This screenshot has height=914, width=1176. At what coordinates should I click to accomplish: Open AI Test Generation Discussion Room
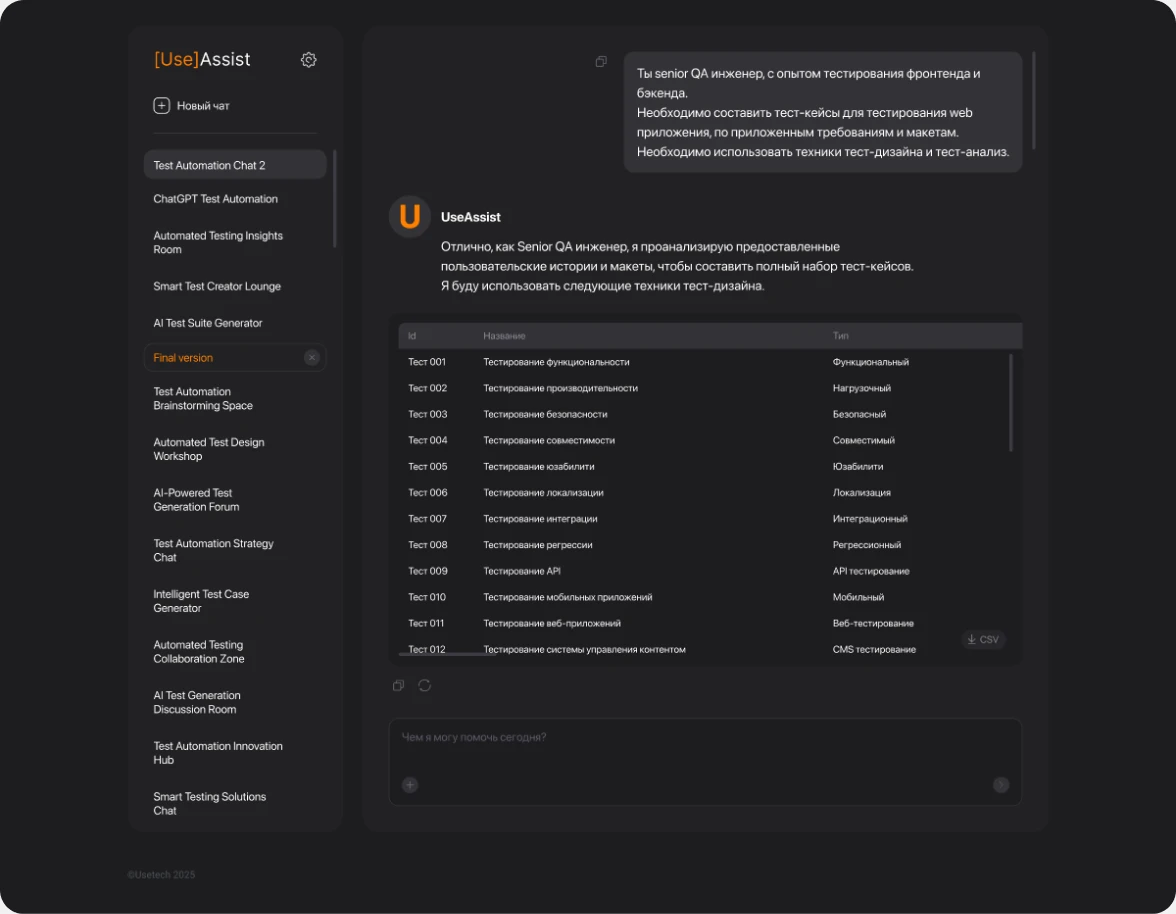tap(196, 702)
